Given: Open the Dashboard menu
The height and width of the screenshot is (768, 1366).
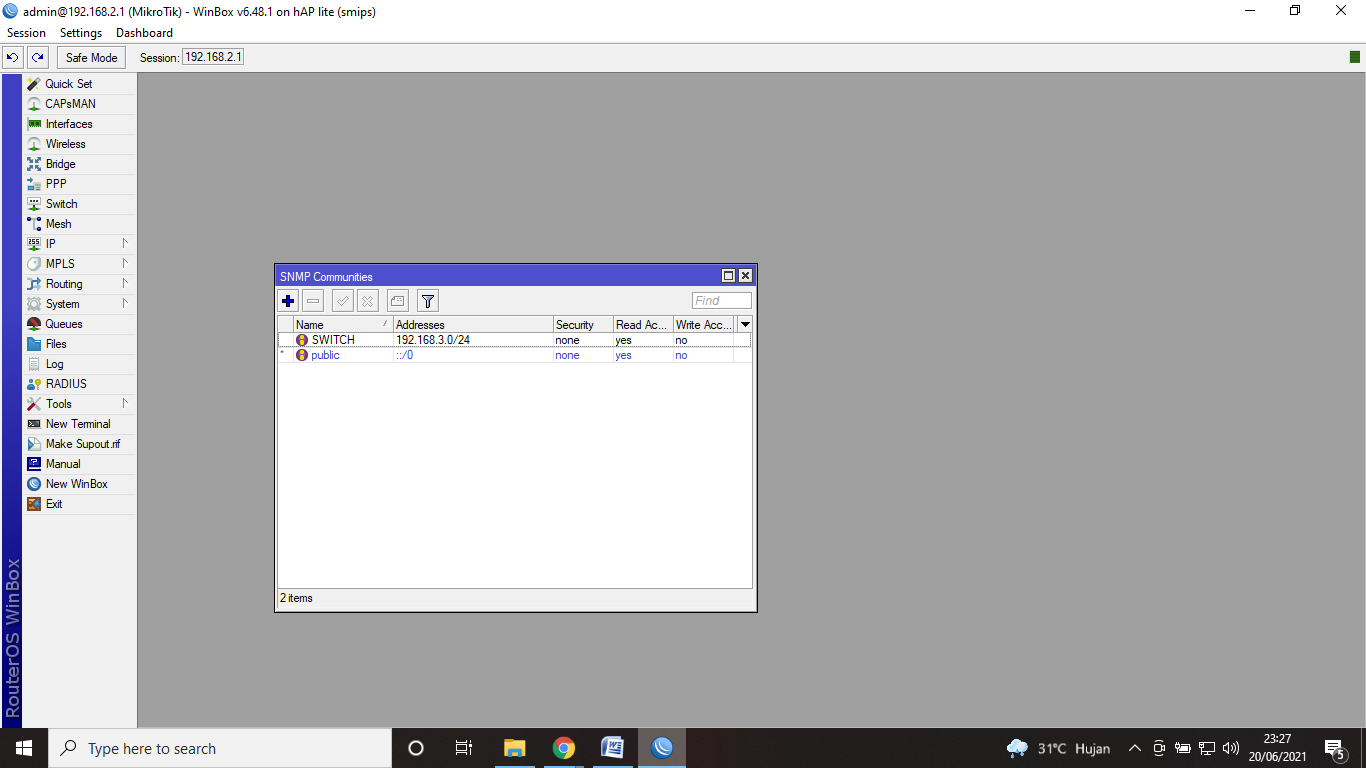Looking at the screenshot, I should point(144,33).
